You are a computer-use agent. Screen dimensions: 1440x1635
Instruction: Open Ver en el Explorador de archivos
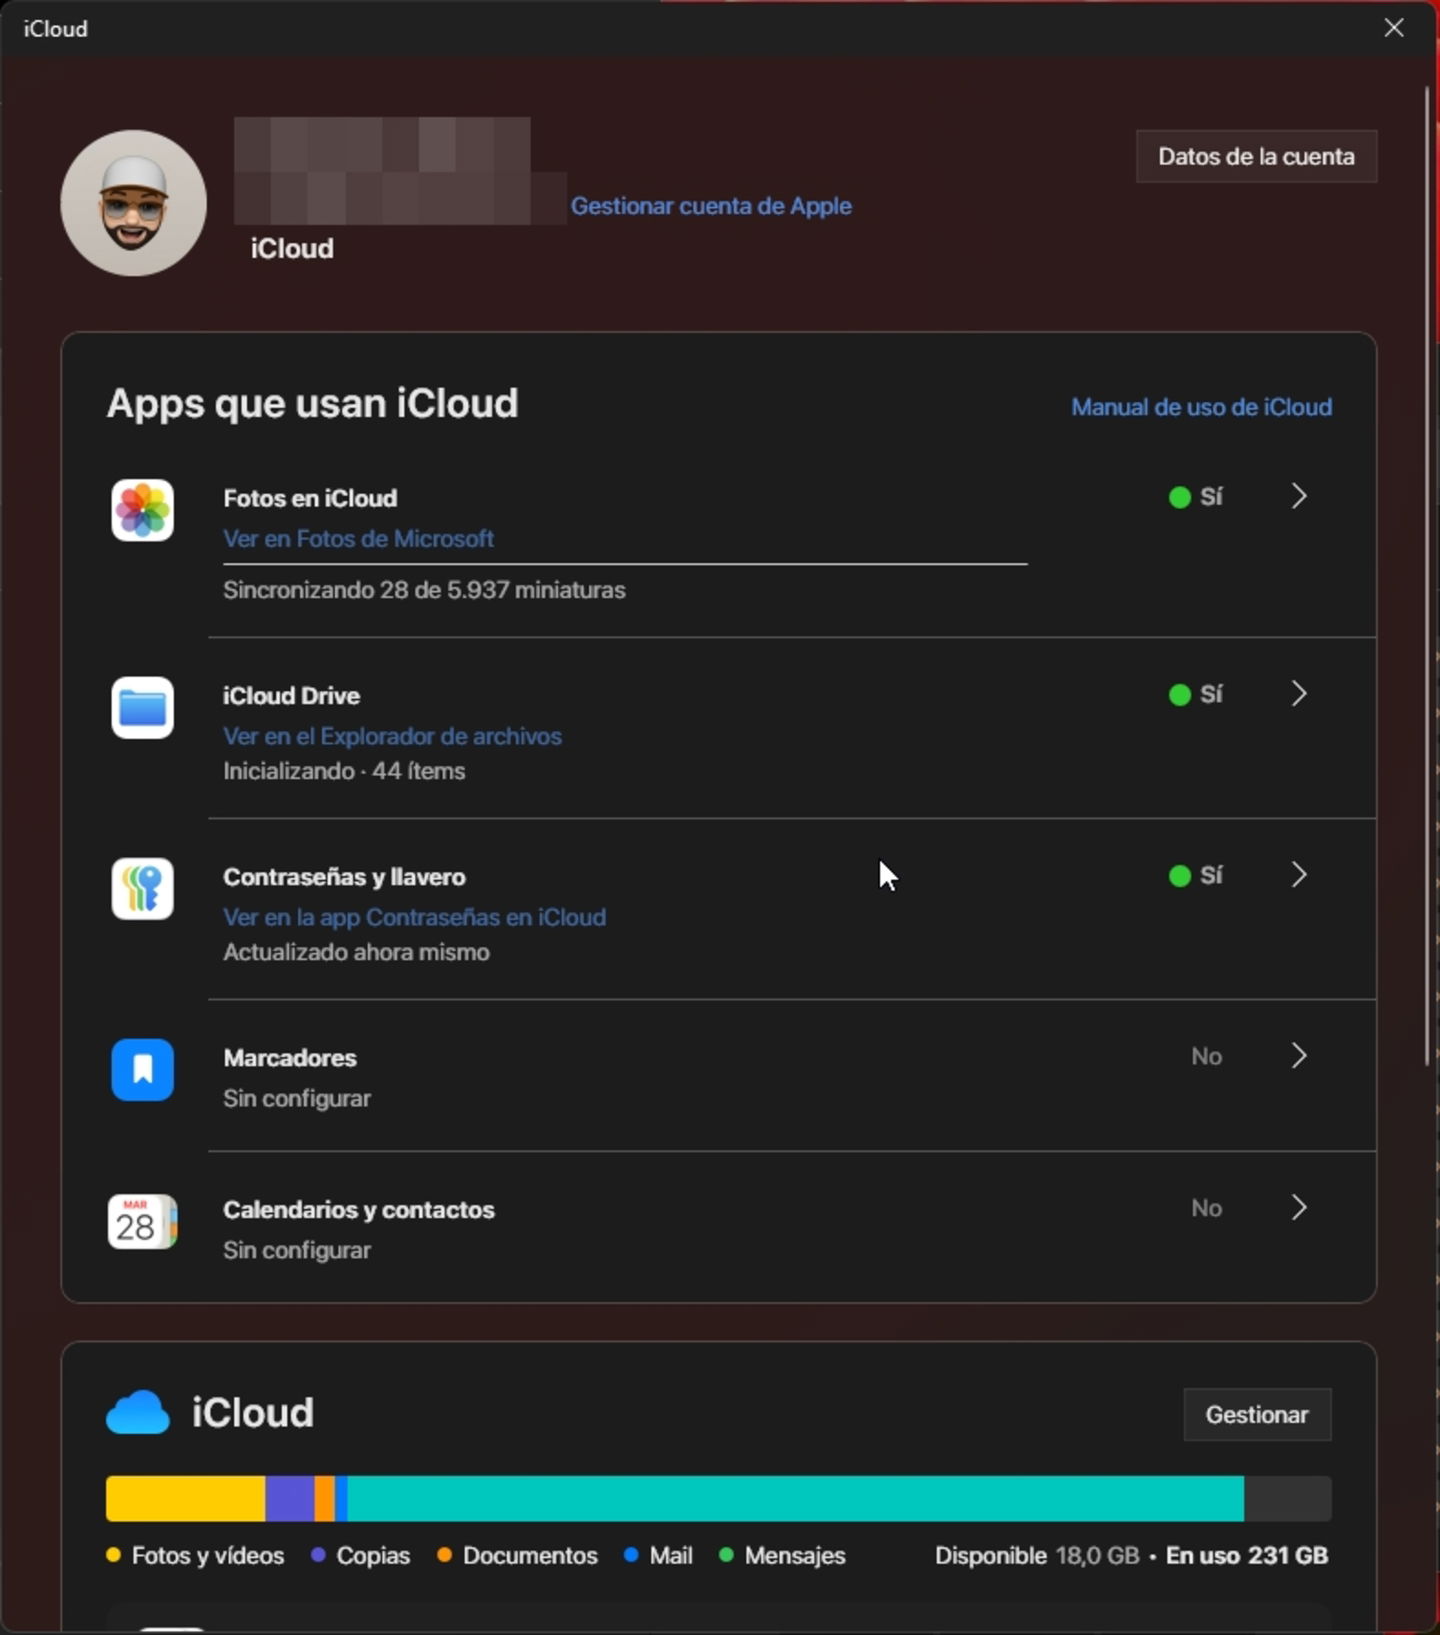coord(392,737)
